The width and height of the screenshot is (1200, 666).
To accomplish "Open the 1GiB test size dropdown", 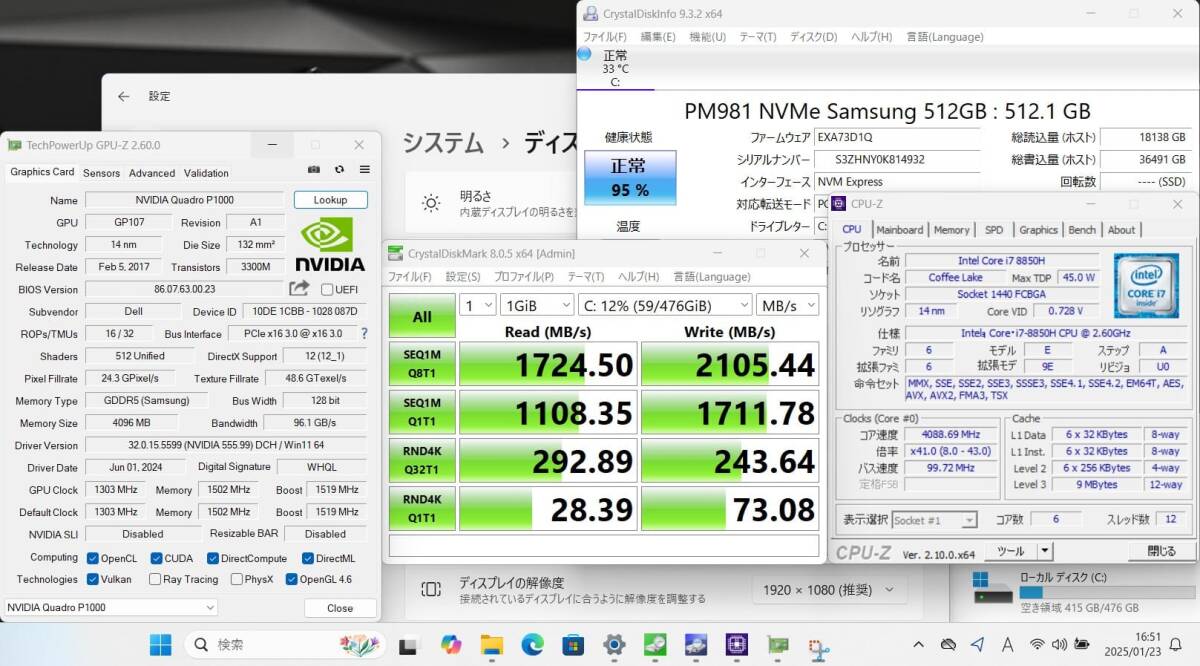I will point(536,305).
